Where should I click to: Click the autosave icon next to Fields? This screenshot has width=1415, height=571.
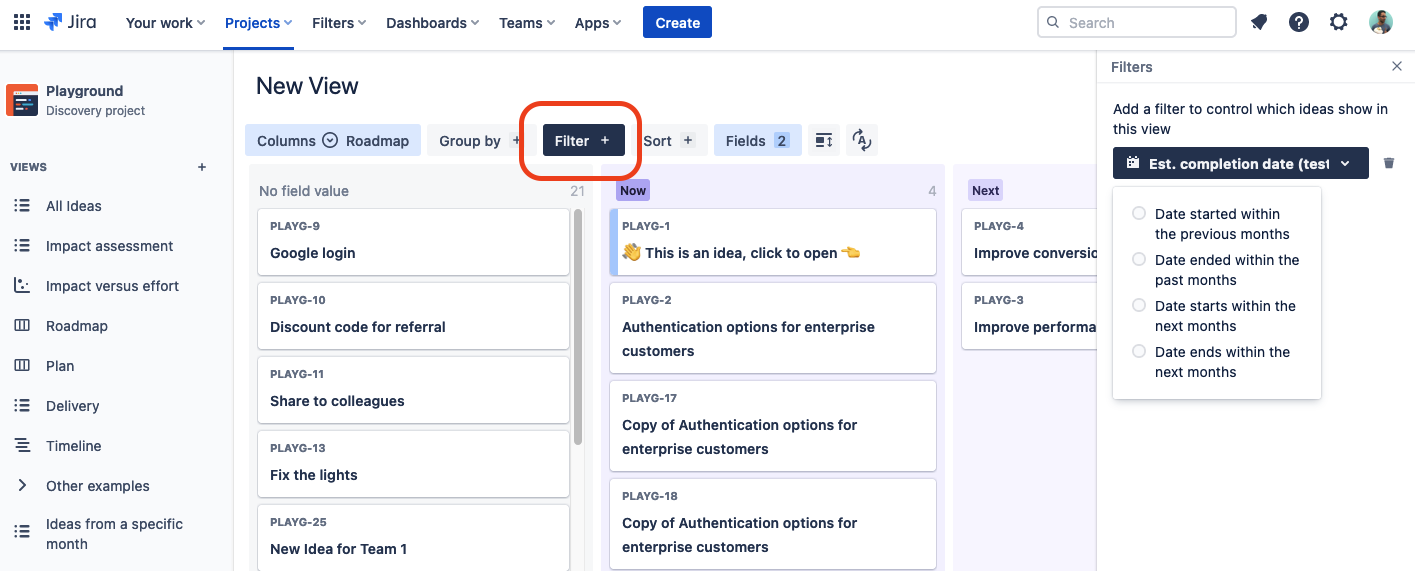[x=862, y=141]
